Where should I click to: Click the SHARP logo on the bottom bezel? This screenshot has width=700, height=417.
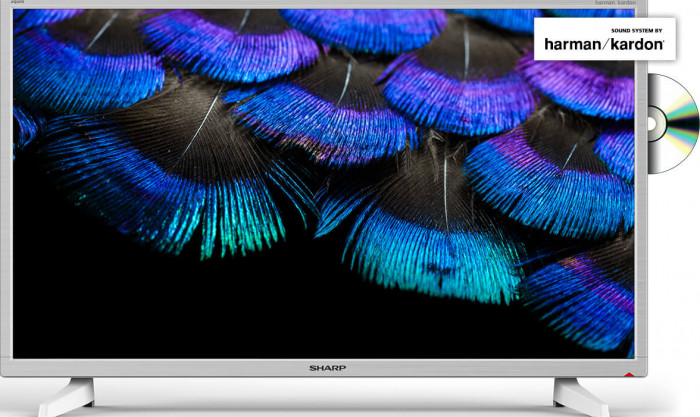pos(326,368)
